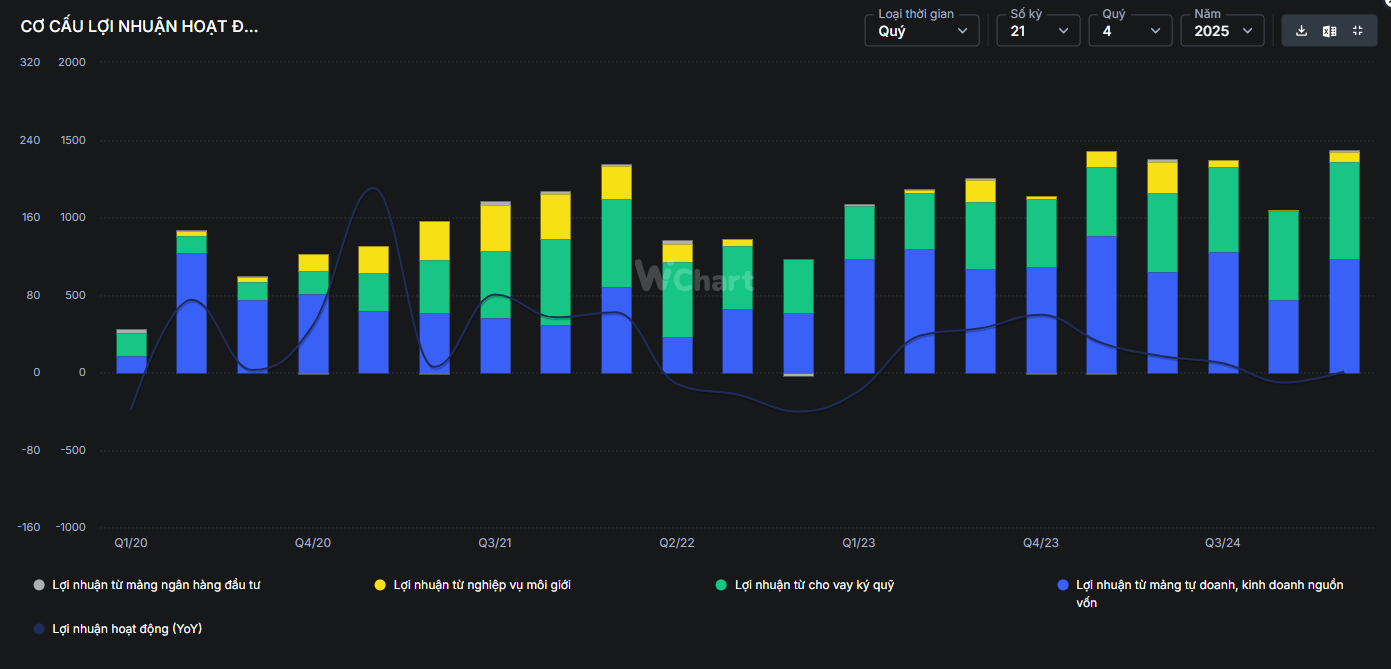Click the Q1/23 stacked bar
The height and width of the screenshot is (669, 1391).
859,290
